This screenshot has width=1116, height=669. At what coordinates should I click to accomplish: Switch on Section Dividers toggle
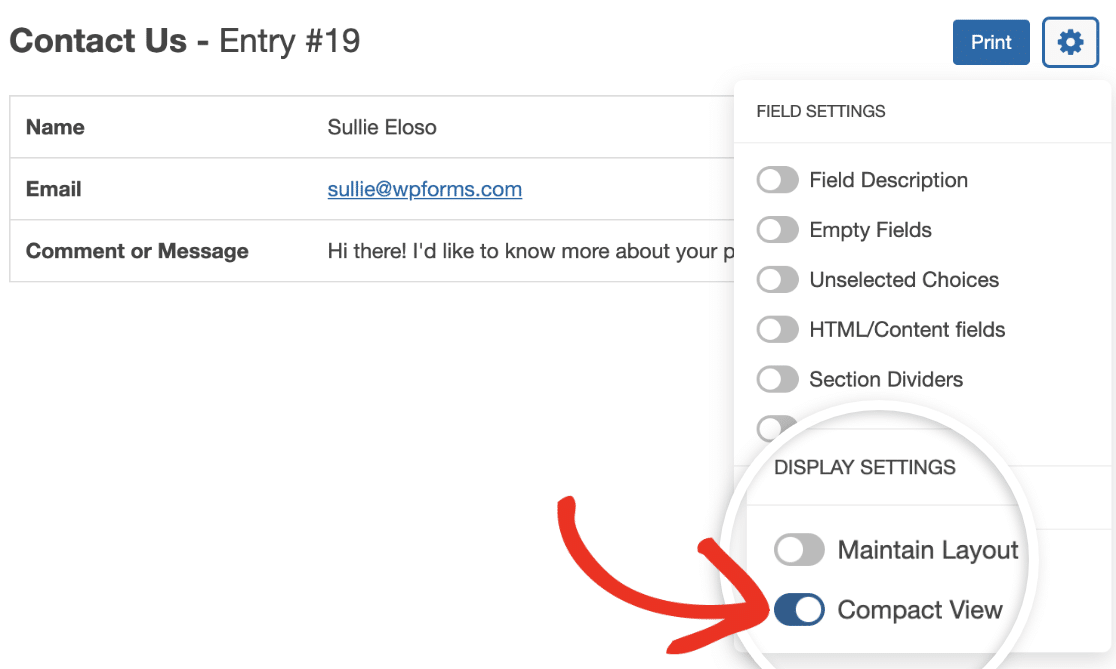(777, 379)
